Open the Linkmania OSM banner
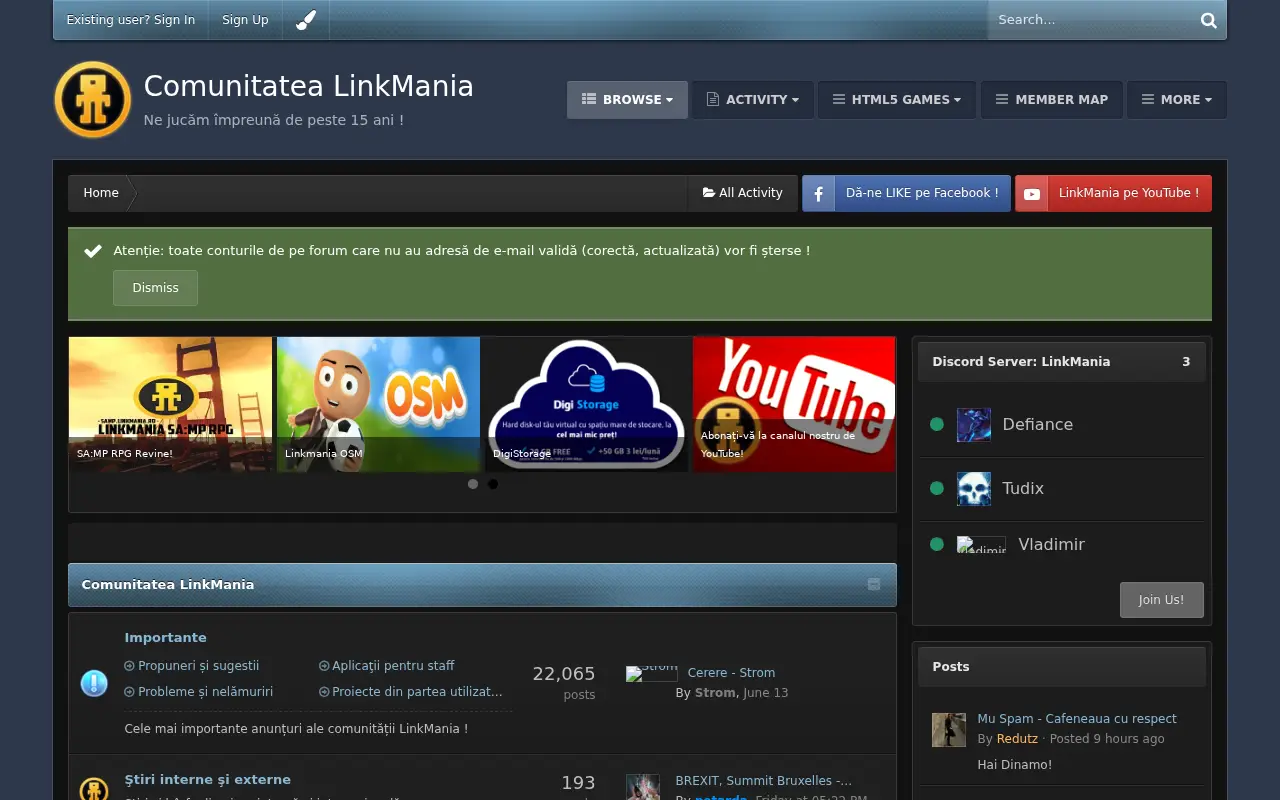Screen dimensions: 1280x800 pyautogui.click(x=378, y=404)
